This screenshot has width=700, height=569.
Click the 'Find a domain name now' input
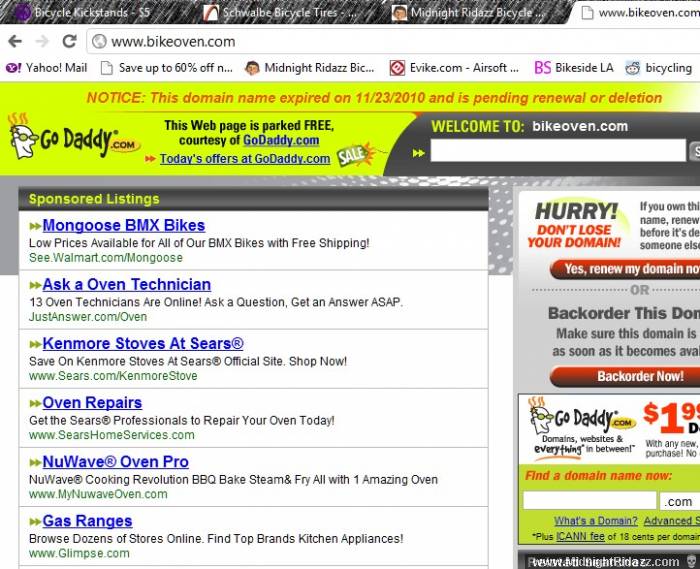(x=590, y=501)
